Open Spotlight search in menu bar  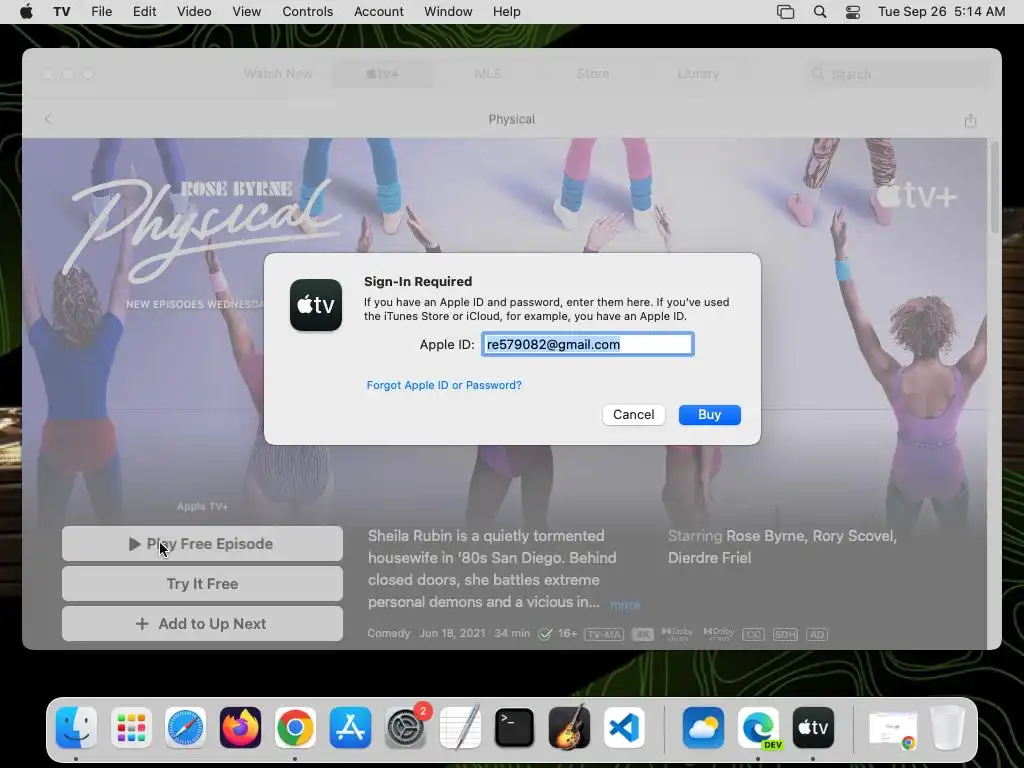pyautogui.click(x=820, y=12)
